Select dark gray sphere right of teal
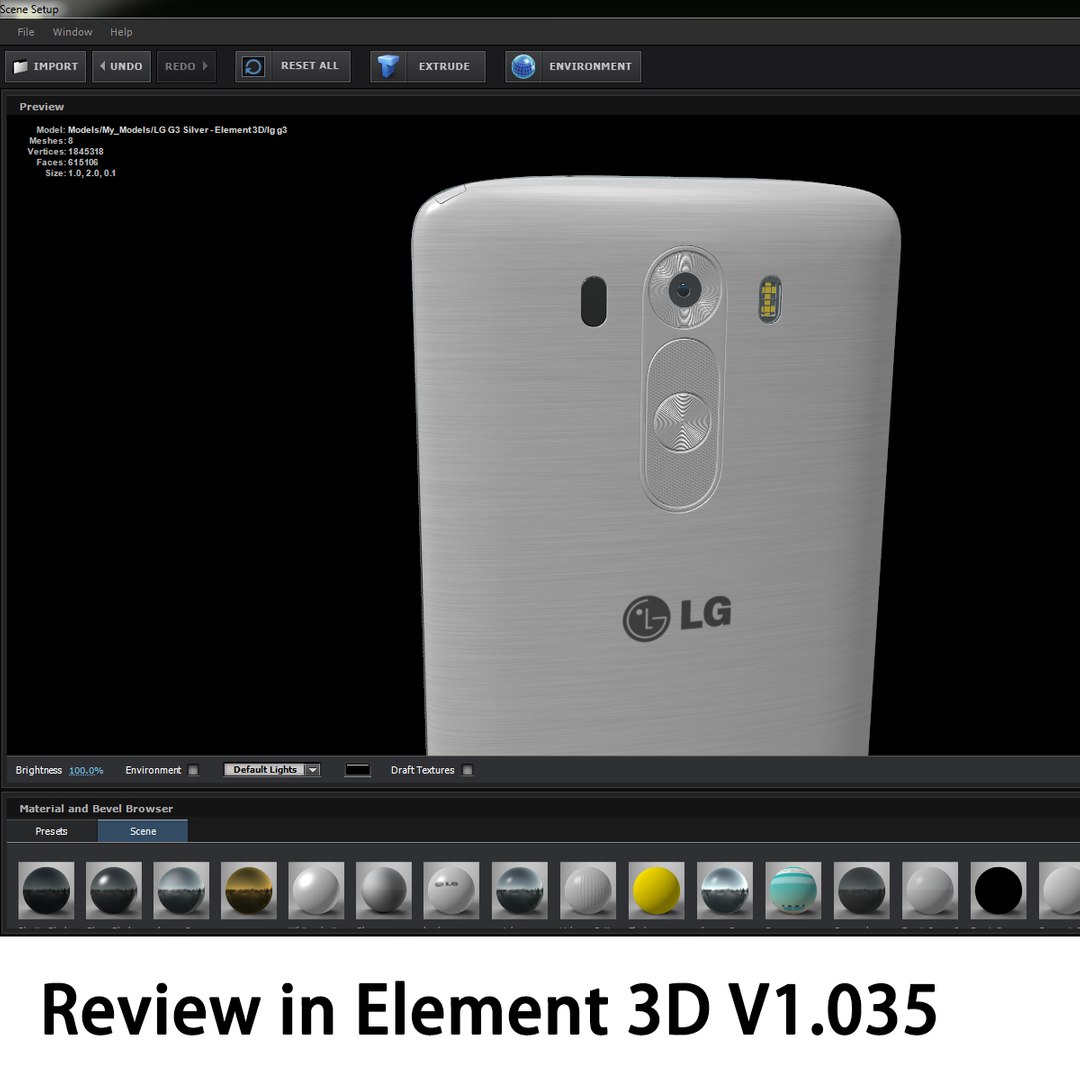This screenshot has width=1080, height=1080. click(x=861, y=890)
